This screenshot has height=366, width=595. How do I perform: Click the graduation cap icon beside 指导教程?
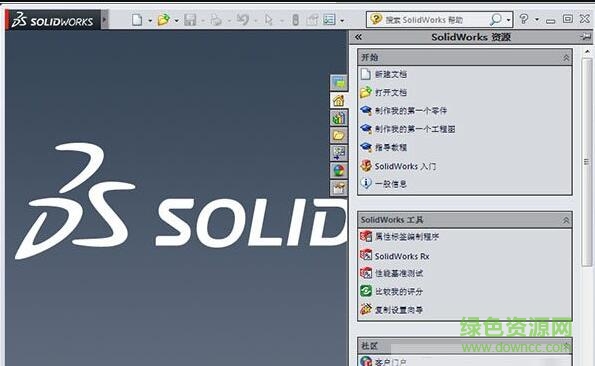click(366, 147)
